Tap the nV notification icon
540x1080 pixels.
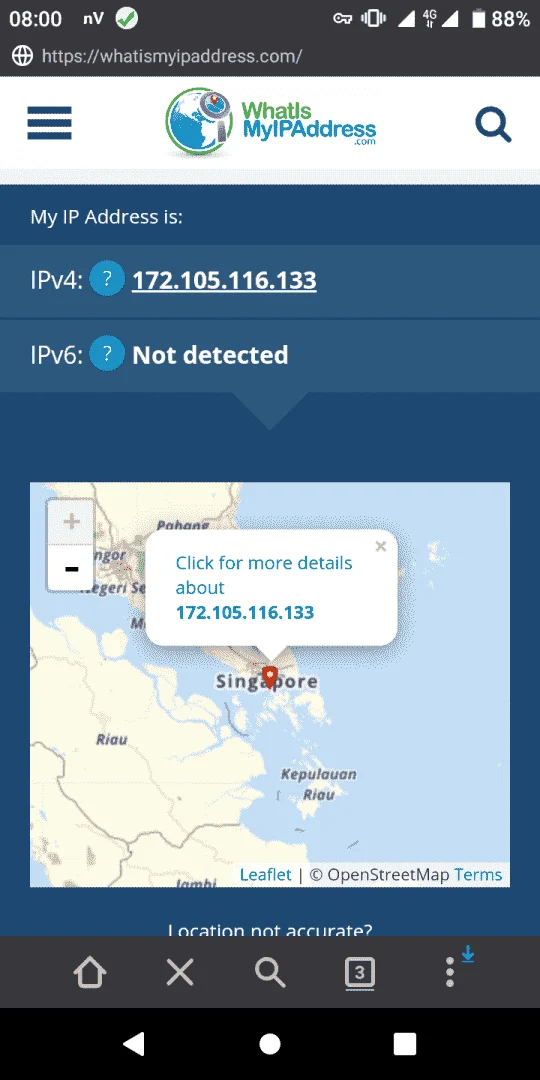point(93,19)
